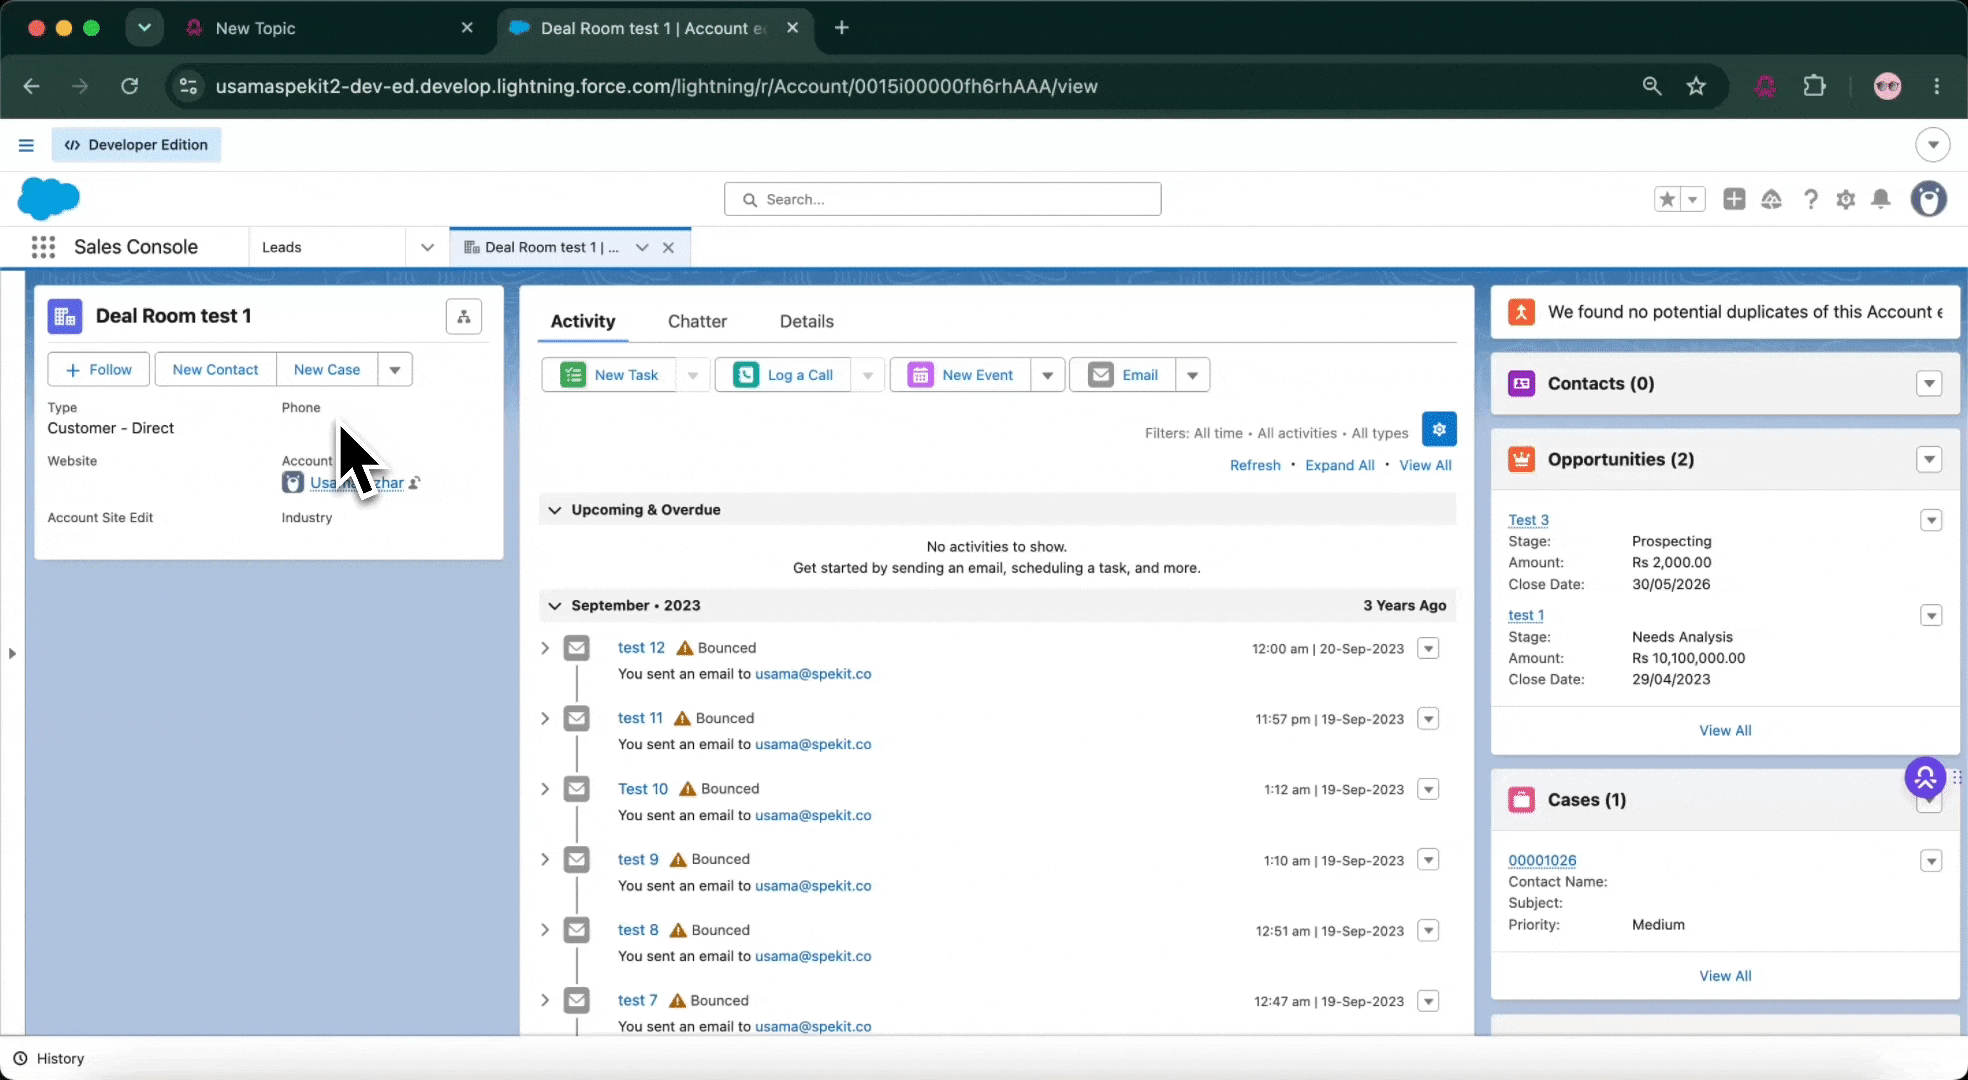The image size is (1968, 1080).
Task: Select the Leads navigation item
Action: click(x=281, y=248)
